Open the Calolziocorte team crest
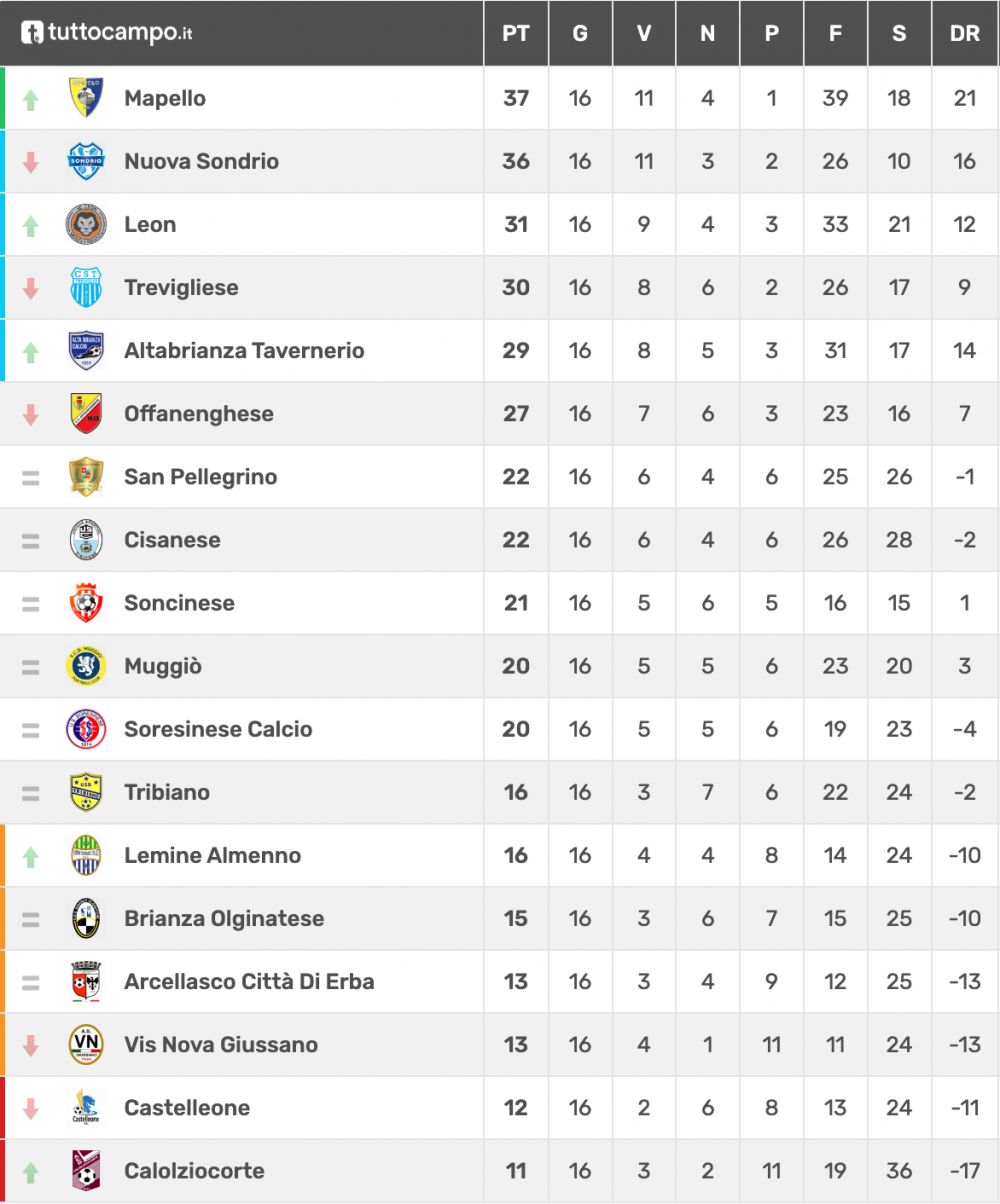The image size is (1000, 1204). tap(86, 1170)
